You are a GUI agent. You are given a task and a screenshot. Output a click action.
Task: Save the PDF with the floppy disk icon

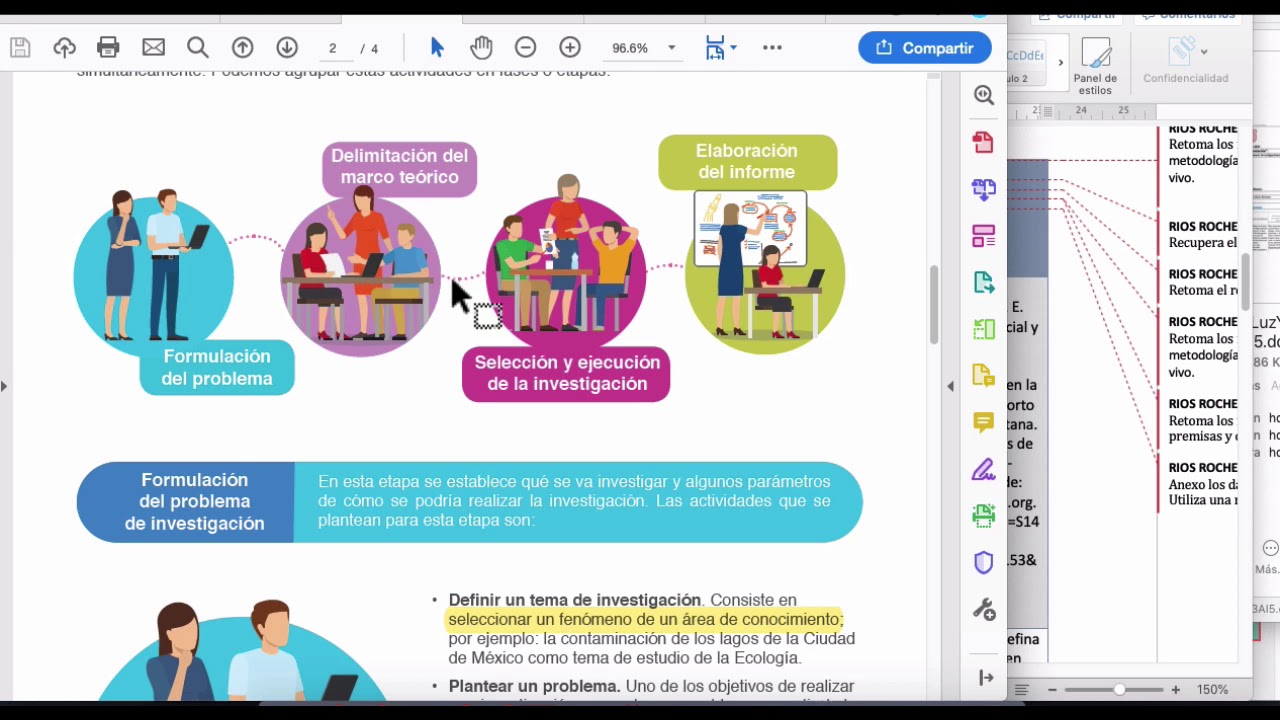[x=20, y=47]
